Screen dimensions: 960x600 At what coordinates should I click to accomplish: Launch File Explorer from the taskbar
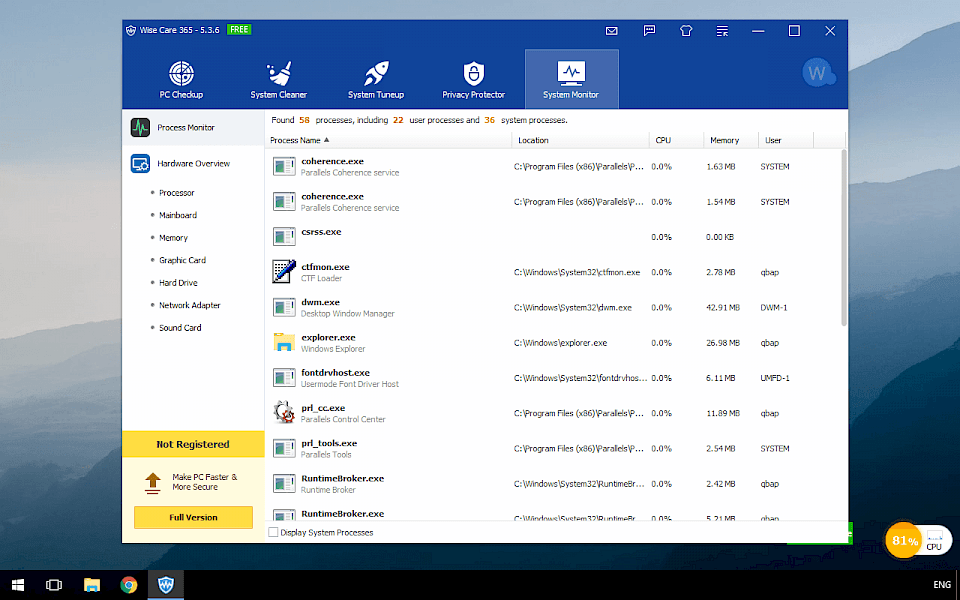click(x=92, y=585)
